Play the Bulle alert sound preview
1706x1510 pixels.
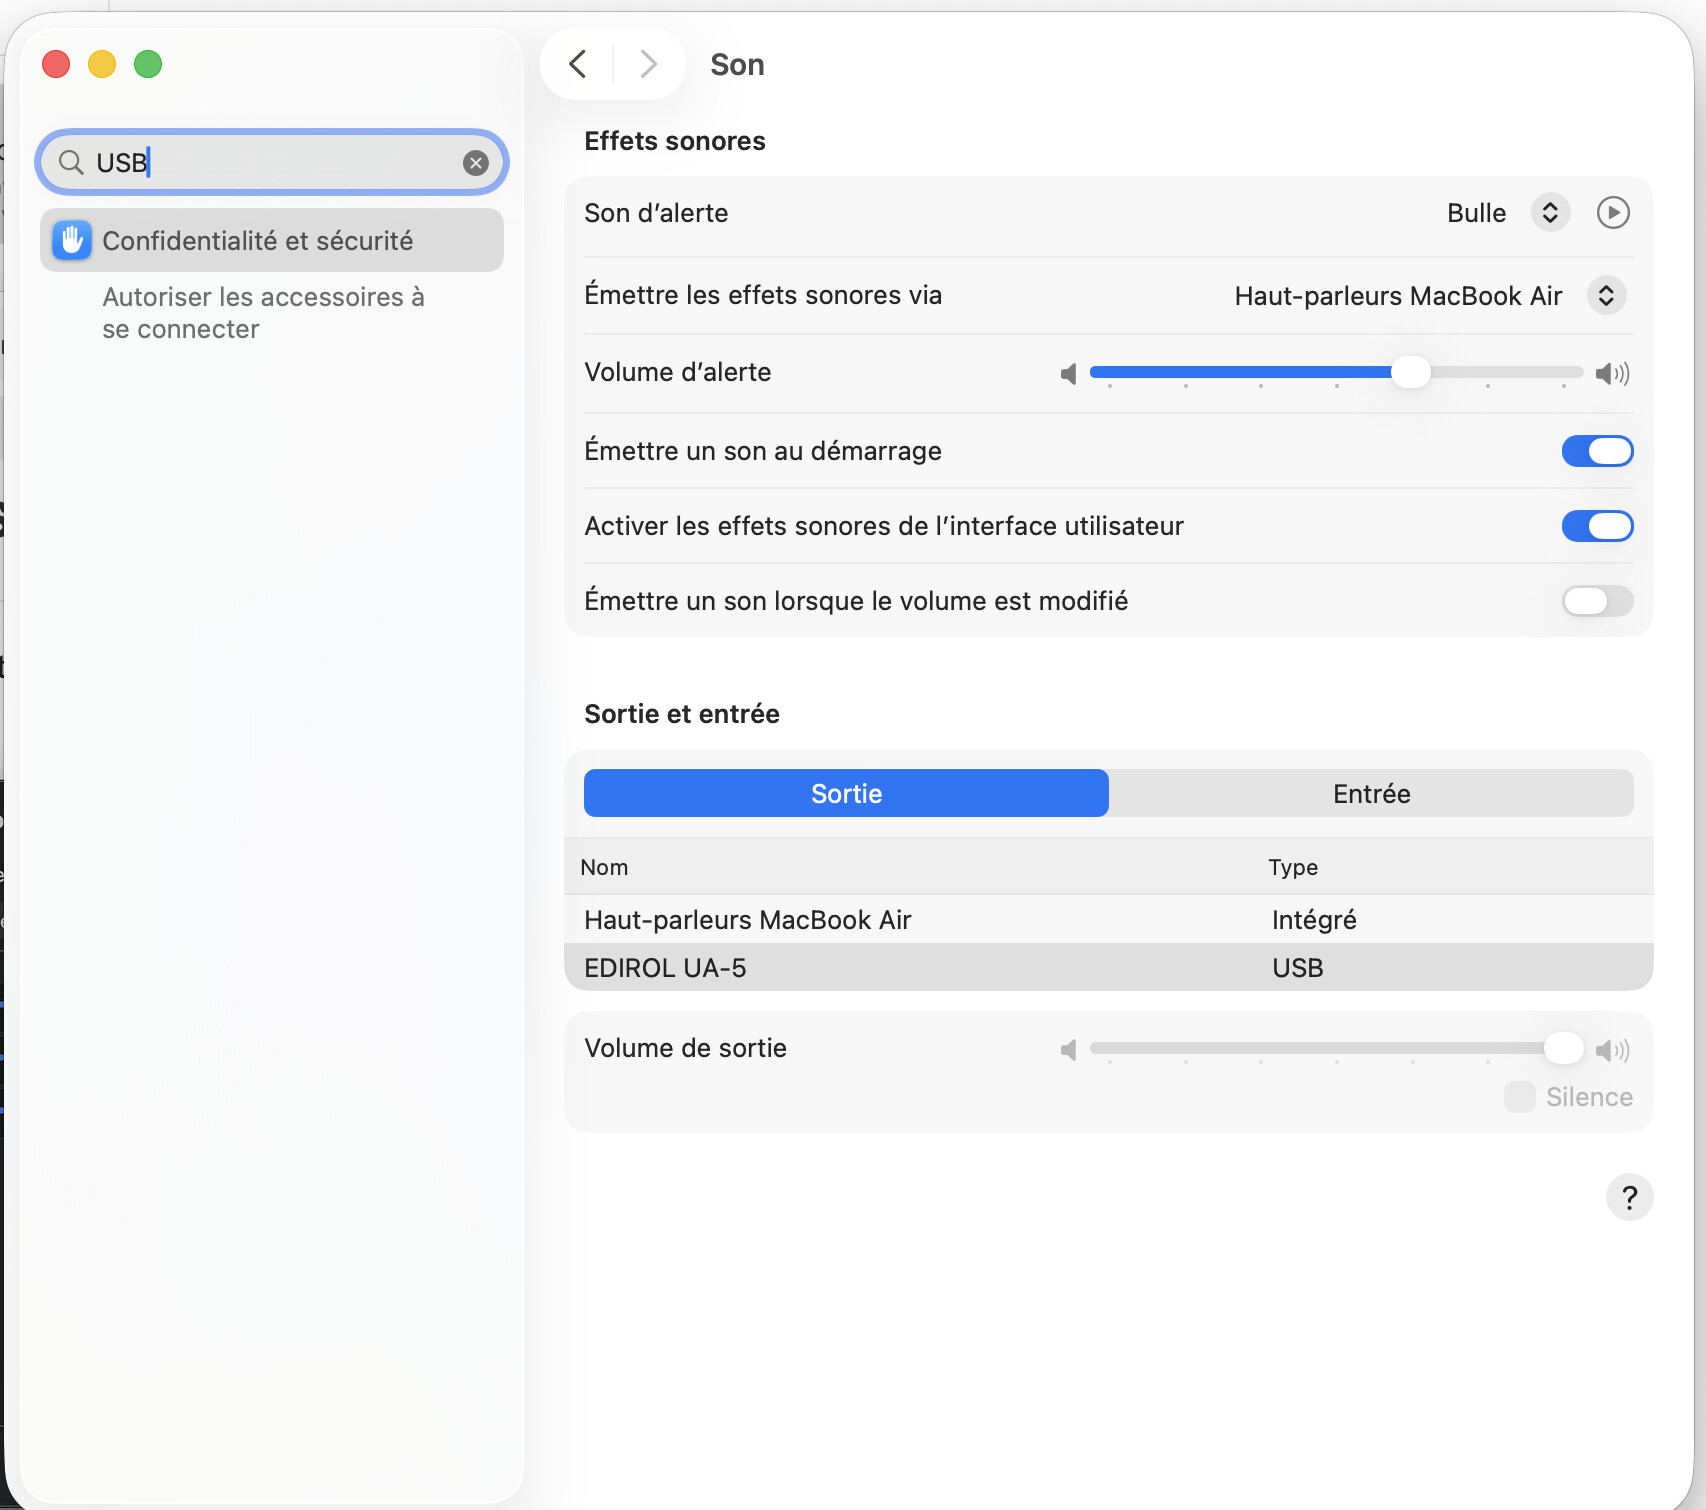tap(1612, 213)
